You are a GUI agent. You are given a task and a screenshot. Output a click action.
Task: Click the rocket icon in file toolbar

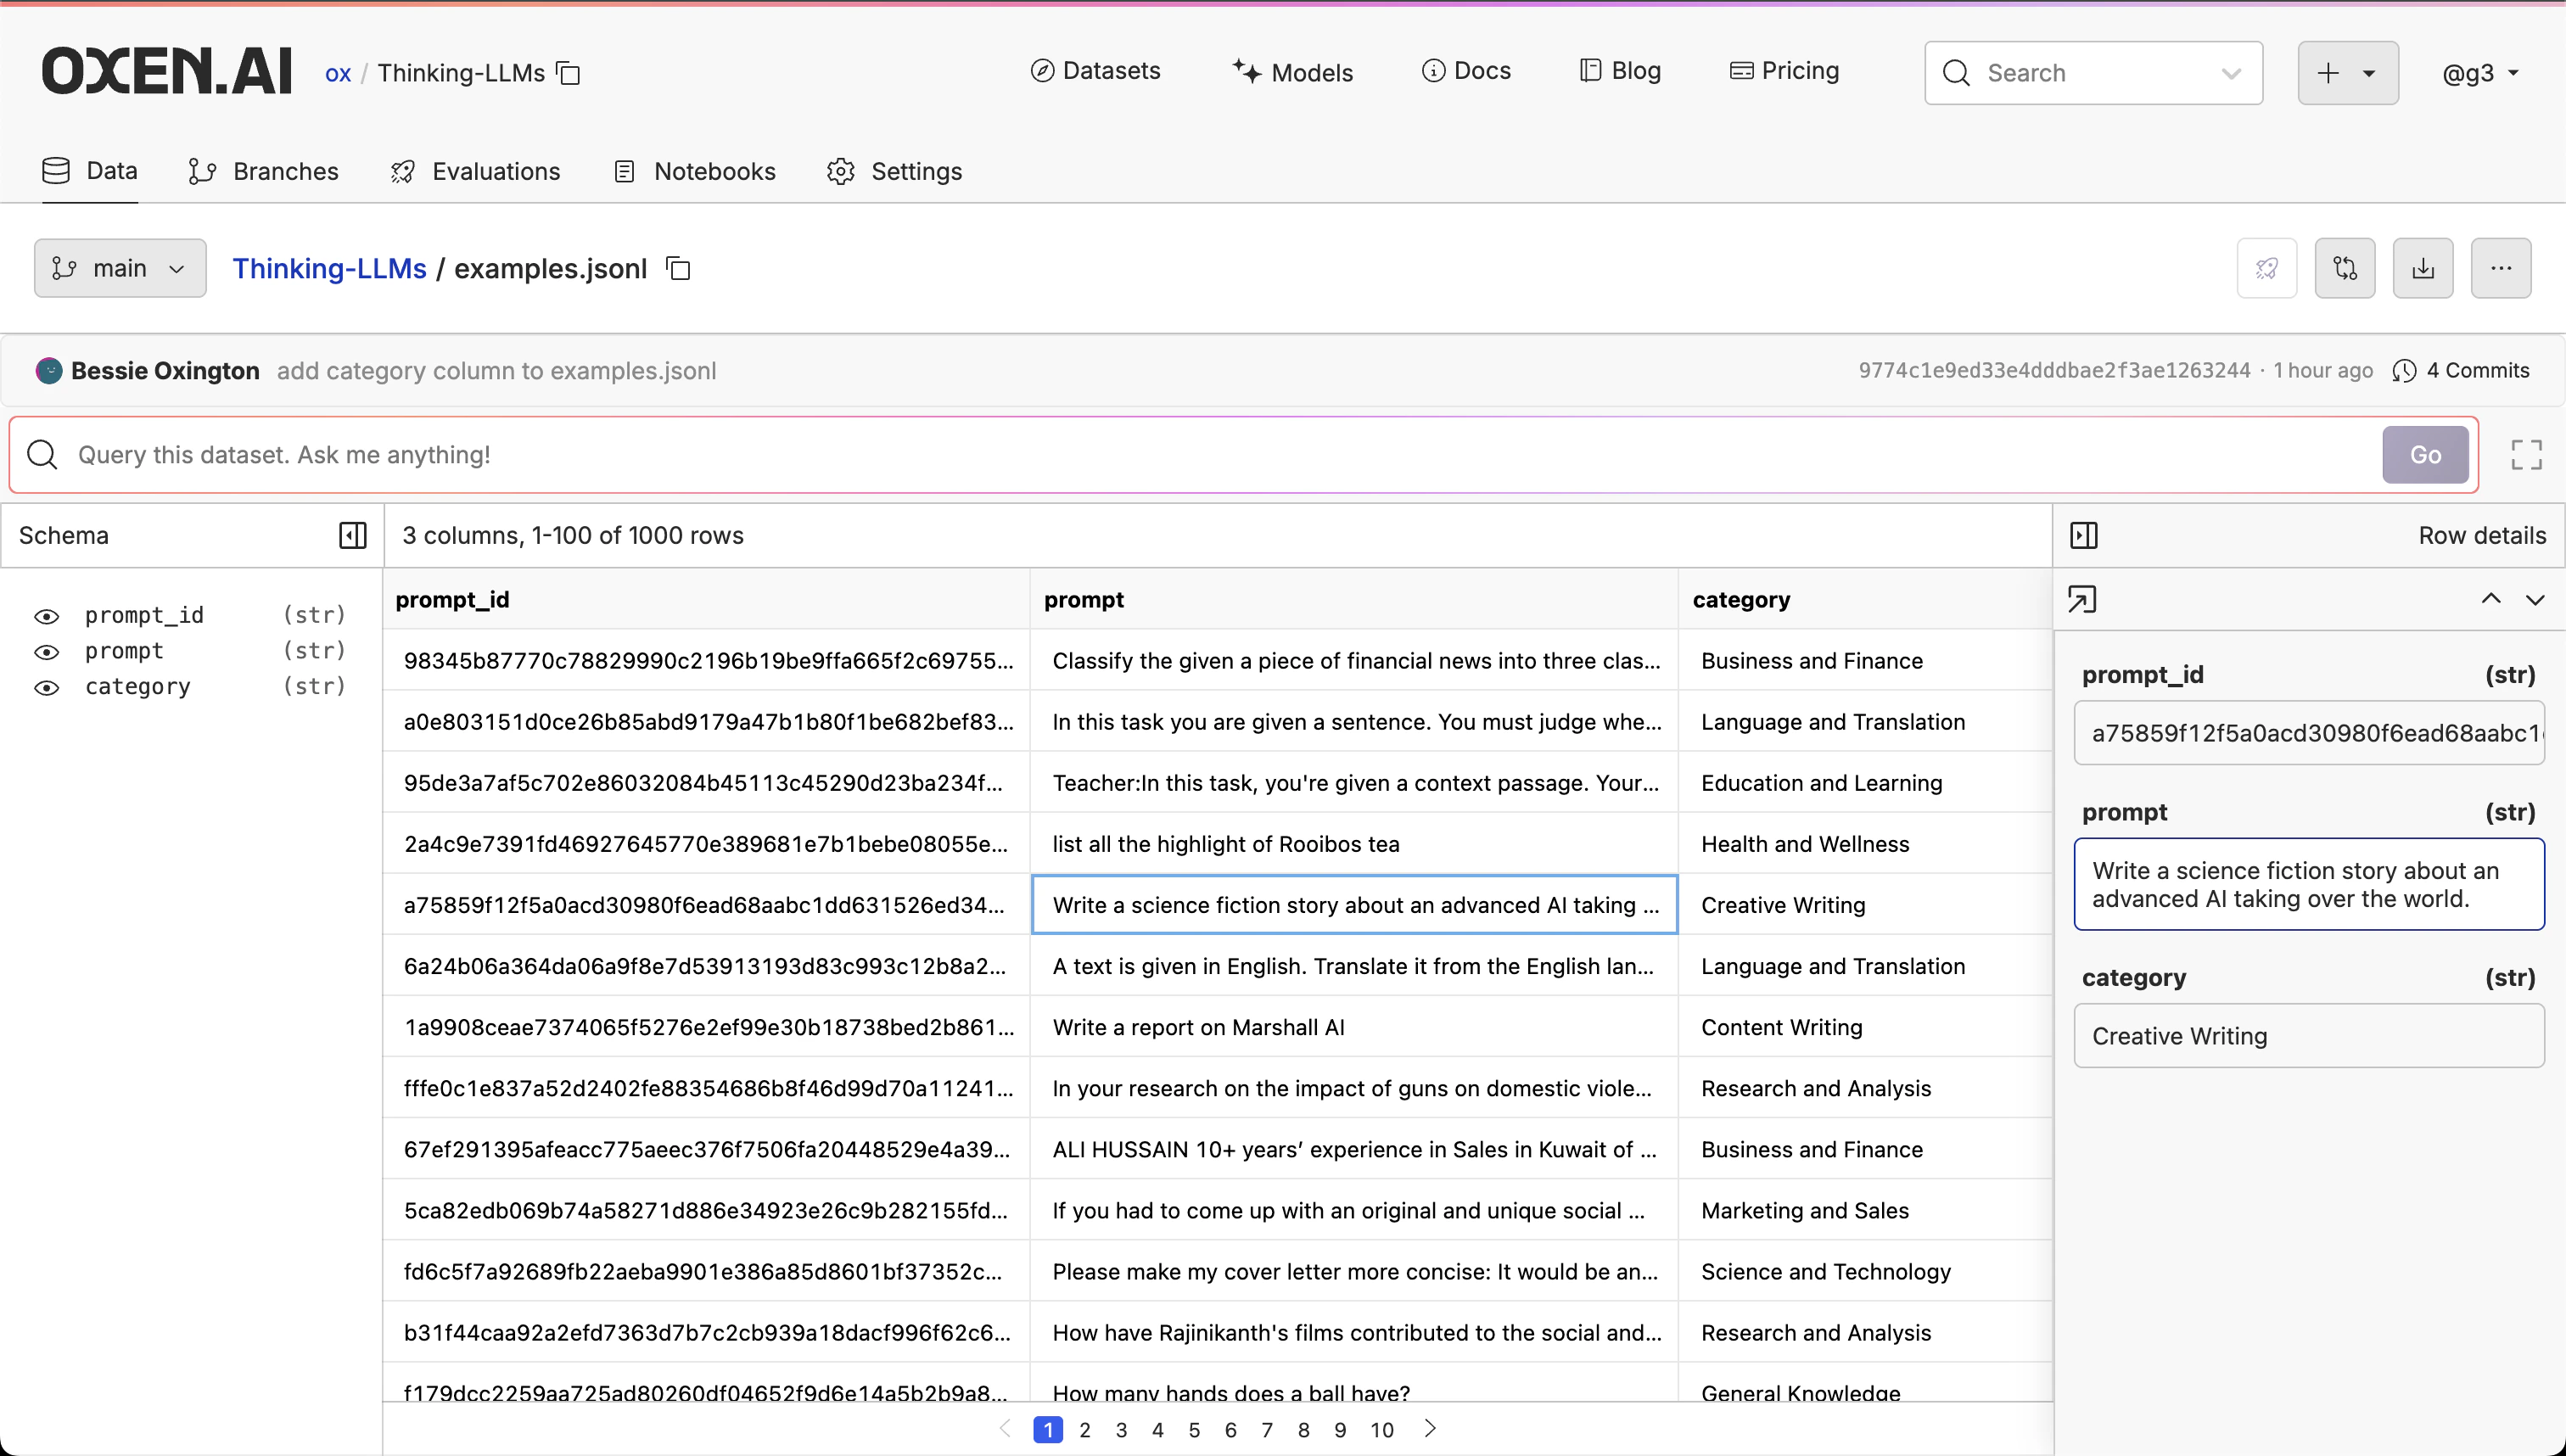click(2266, 268)
